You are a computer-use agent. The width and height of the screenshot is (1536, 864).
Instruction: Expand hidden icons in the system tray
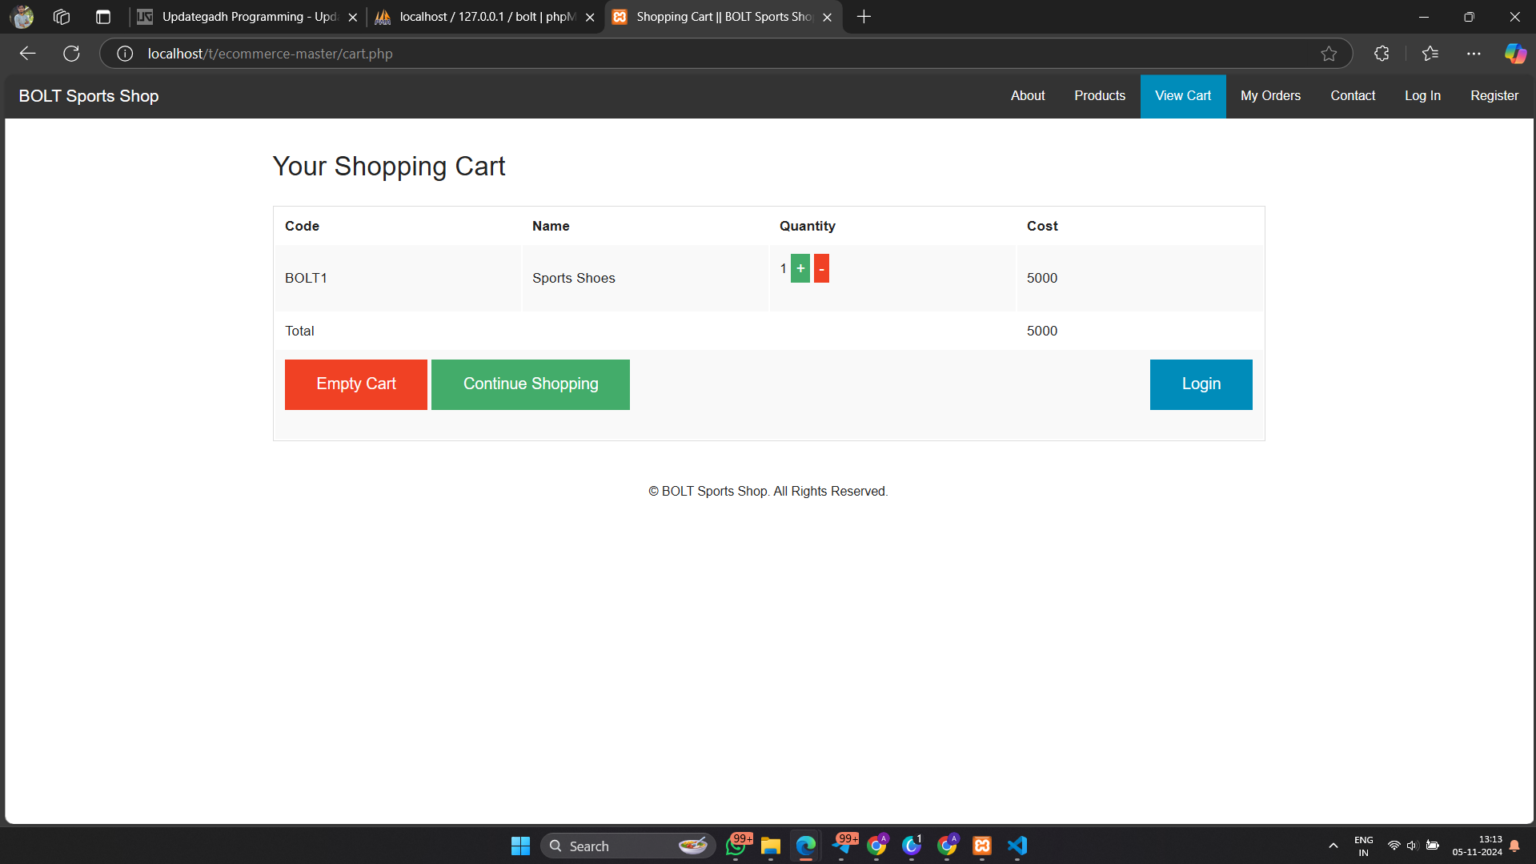pos(1333,845)
